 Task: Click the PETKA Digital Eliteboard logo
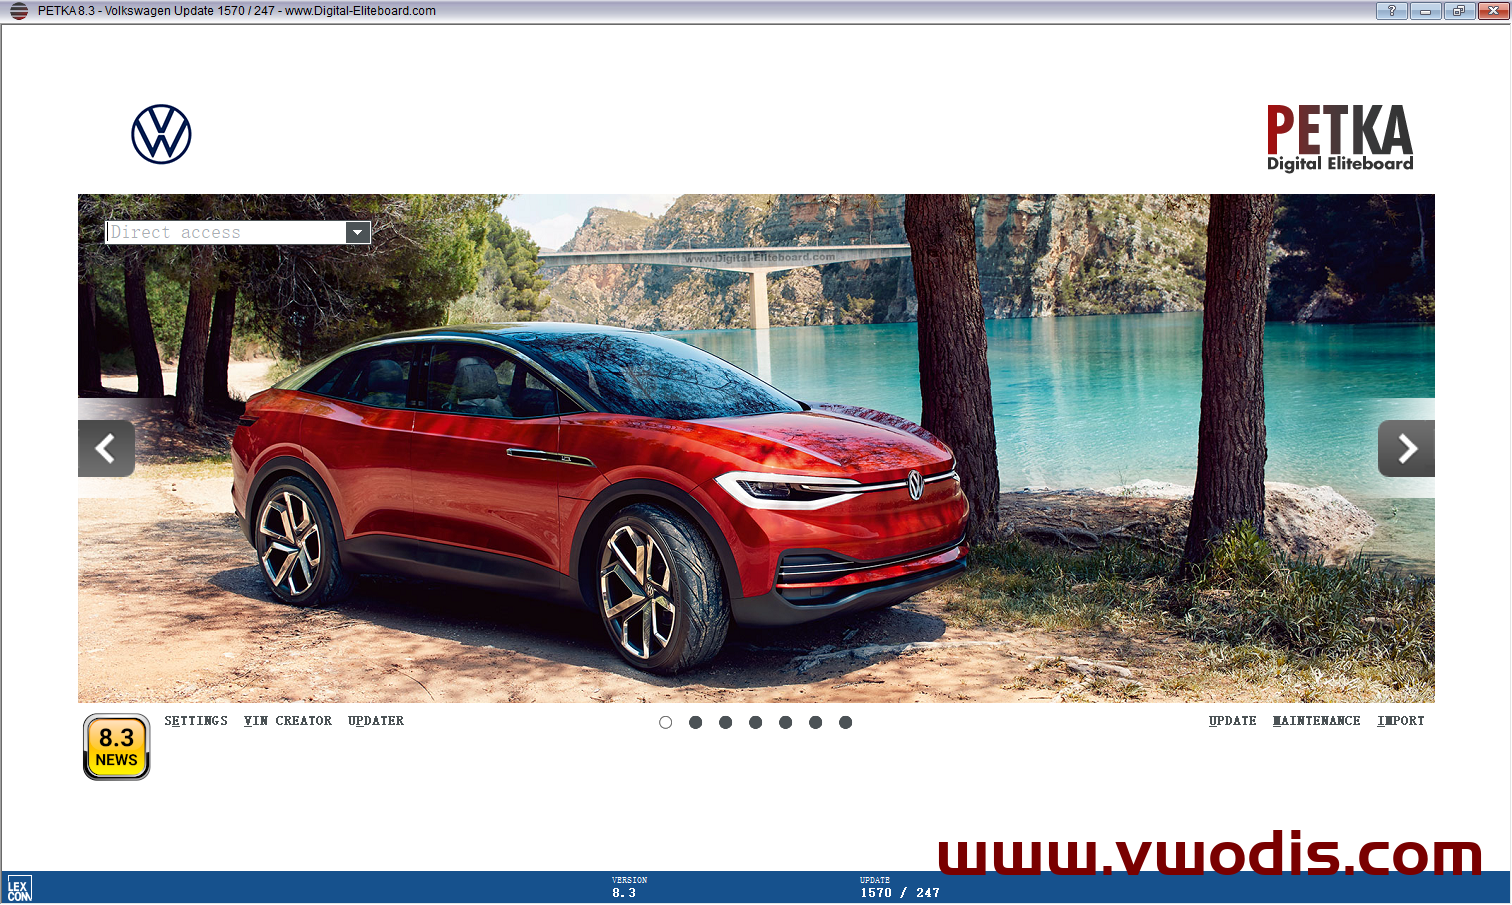click(x=1340, y=138)
